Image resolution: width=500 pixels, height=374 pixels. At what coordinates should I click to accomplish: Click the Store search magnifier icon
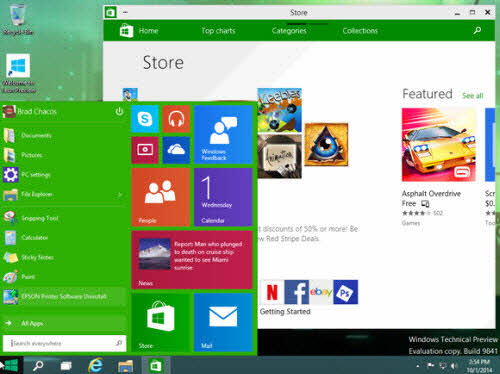pos(477,31)
